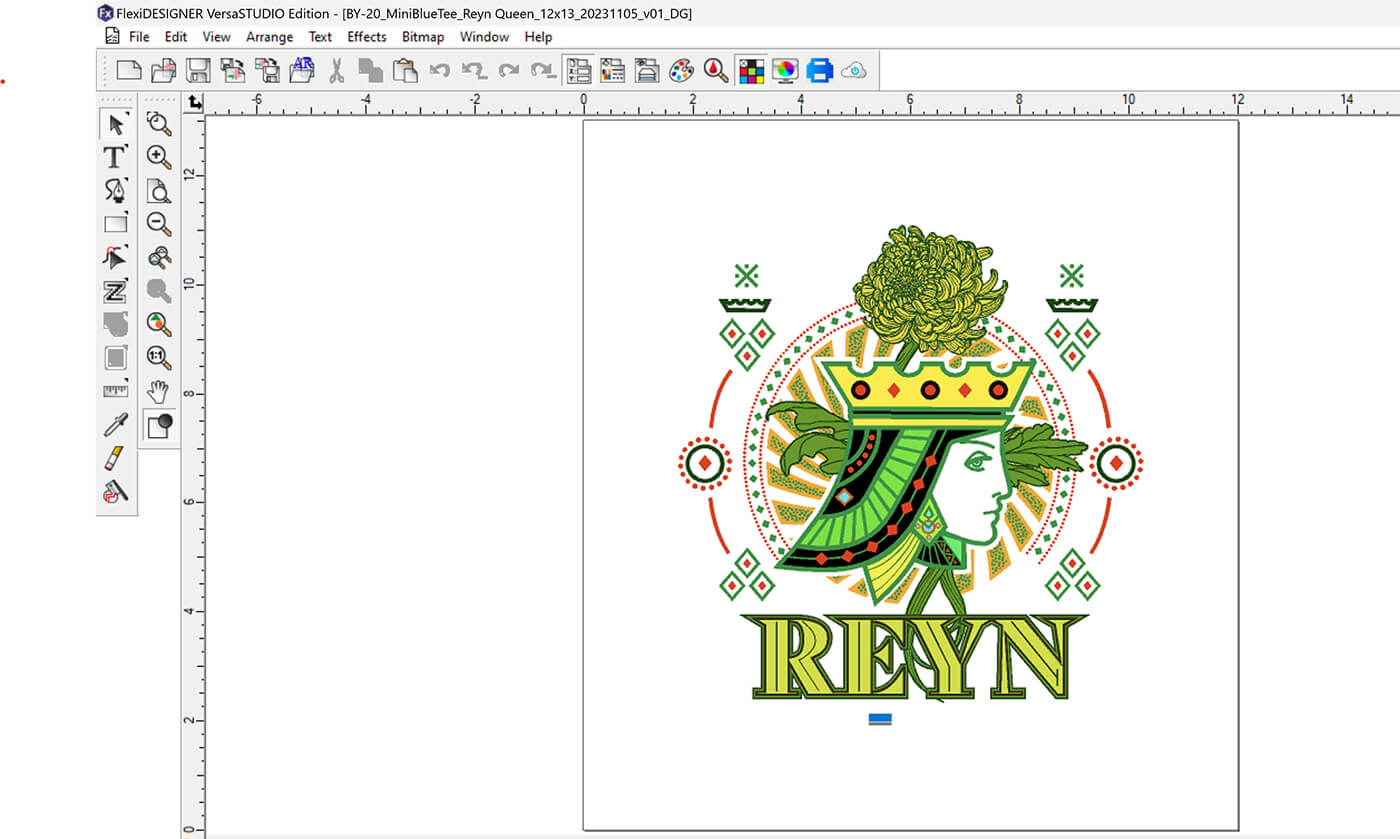The image size is (1400, 839).
Task: Select the paint roller fill tool
Action: coord(116,491)
